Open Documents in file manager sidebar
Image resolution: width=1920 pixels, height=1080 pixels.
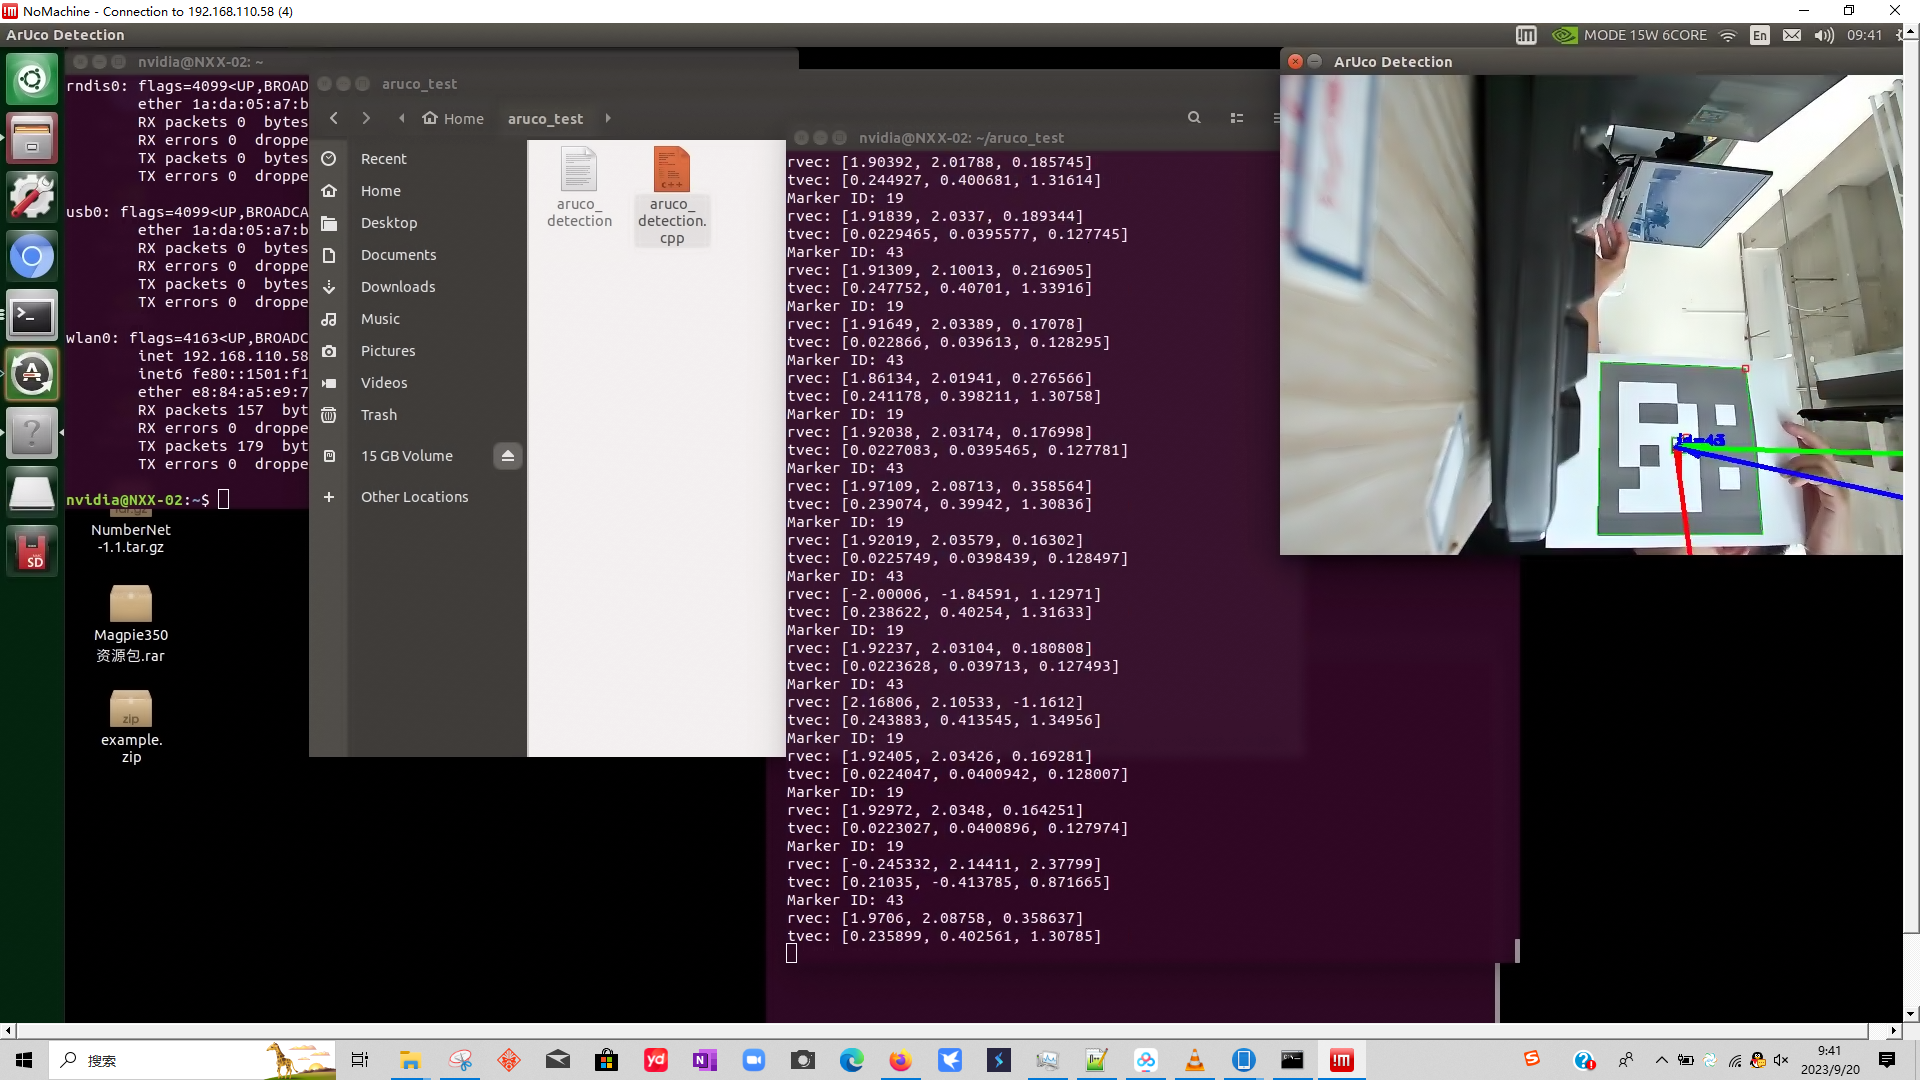pyautogui.click(x=418, y=255)
